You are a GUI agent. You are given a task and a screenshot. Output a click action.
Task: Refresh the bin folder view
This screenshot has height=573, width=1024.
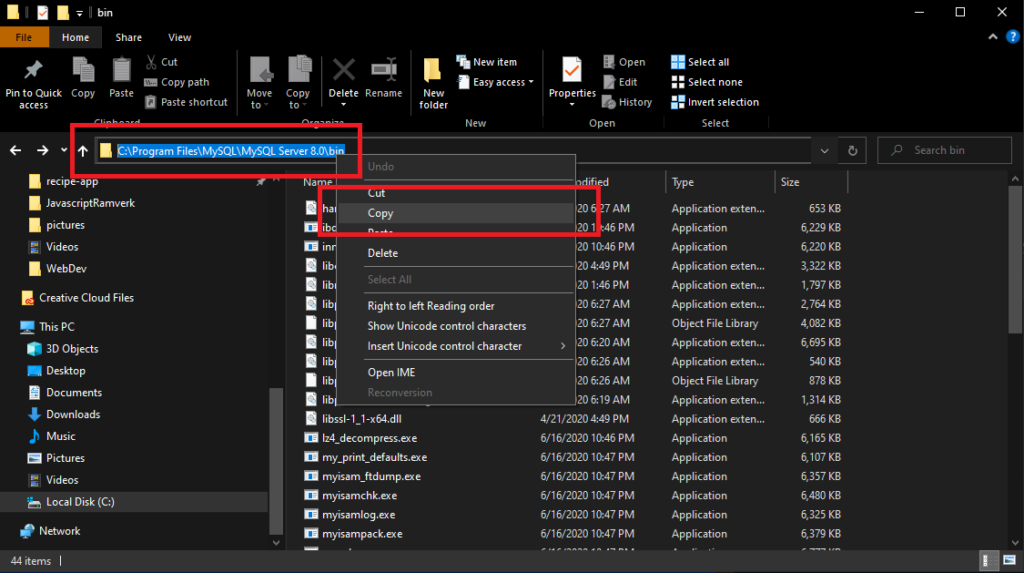pos(852,151)
